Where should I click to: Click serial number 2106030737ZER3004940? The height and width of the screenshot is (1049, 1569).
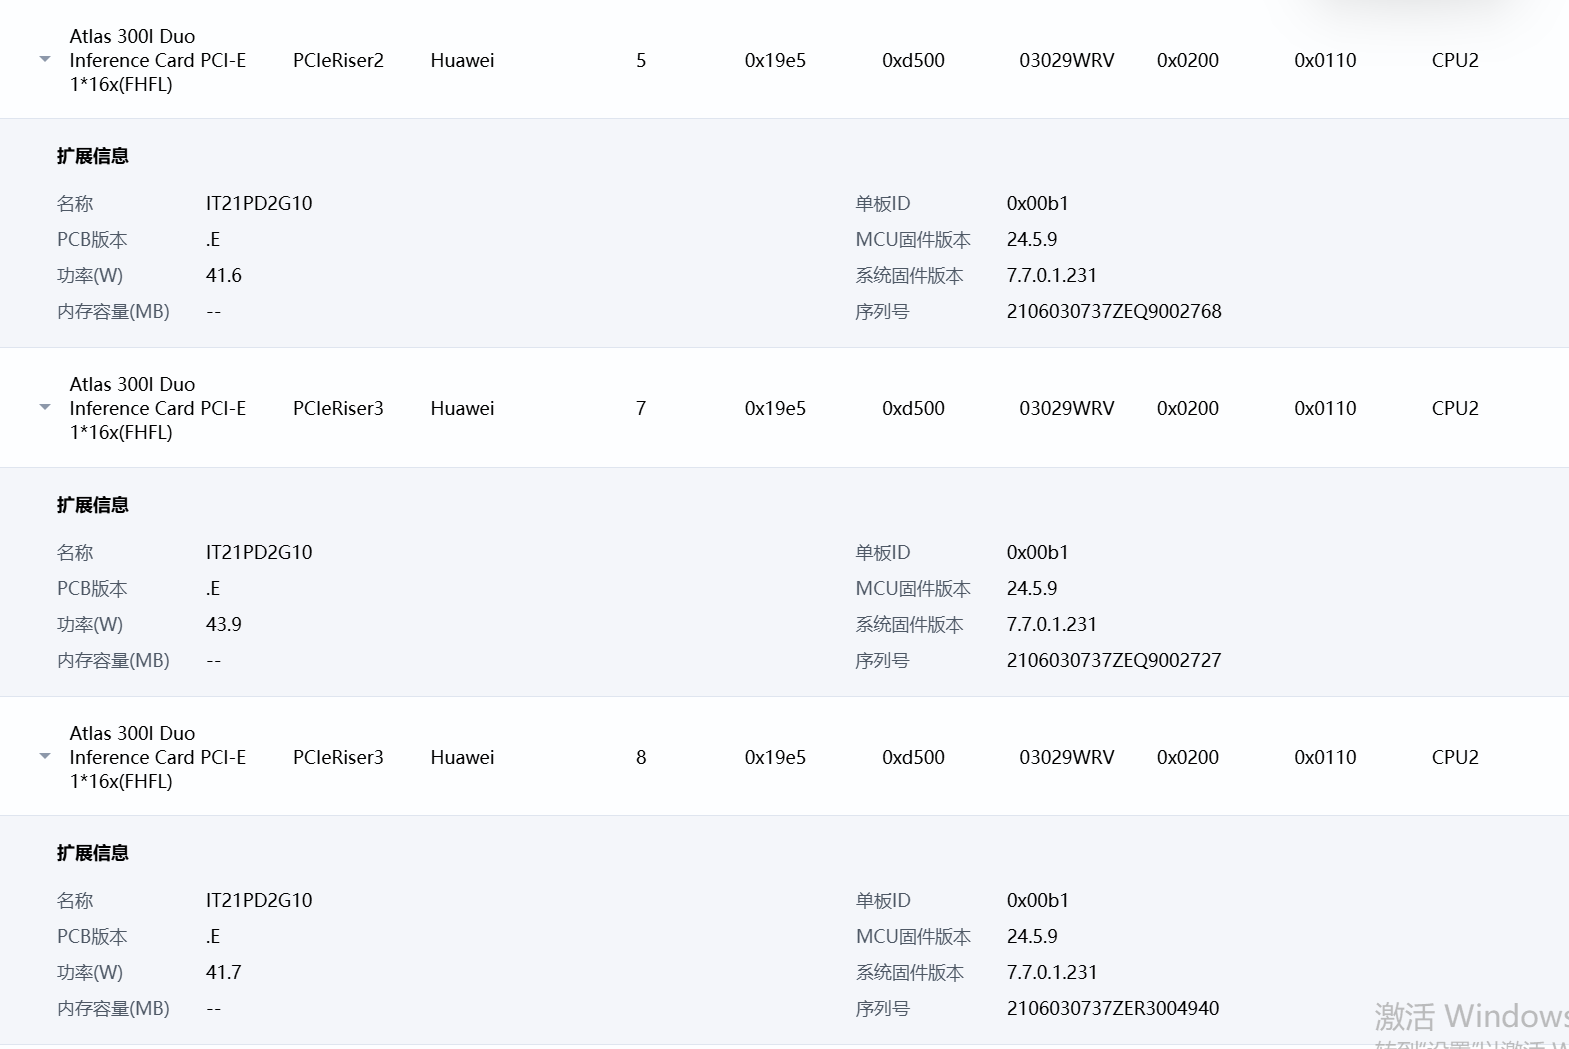1112,1008
